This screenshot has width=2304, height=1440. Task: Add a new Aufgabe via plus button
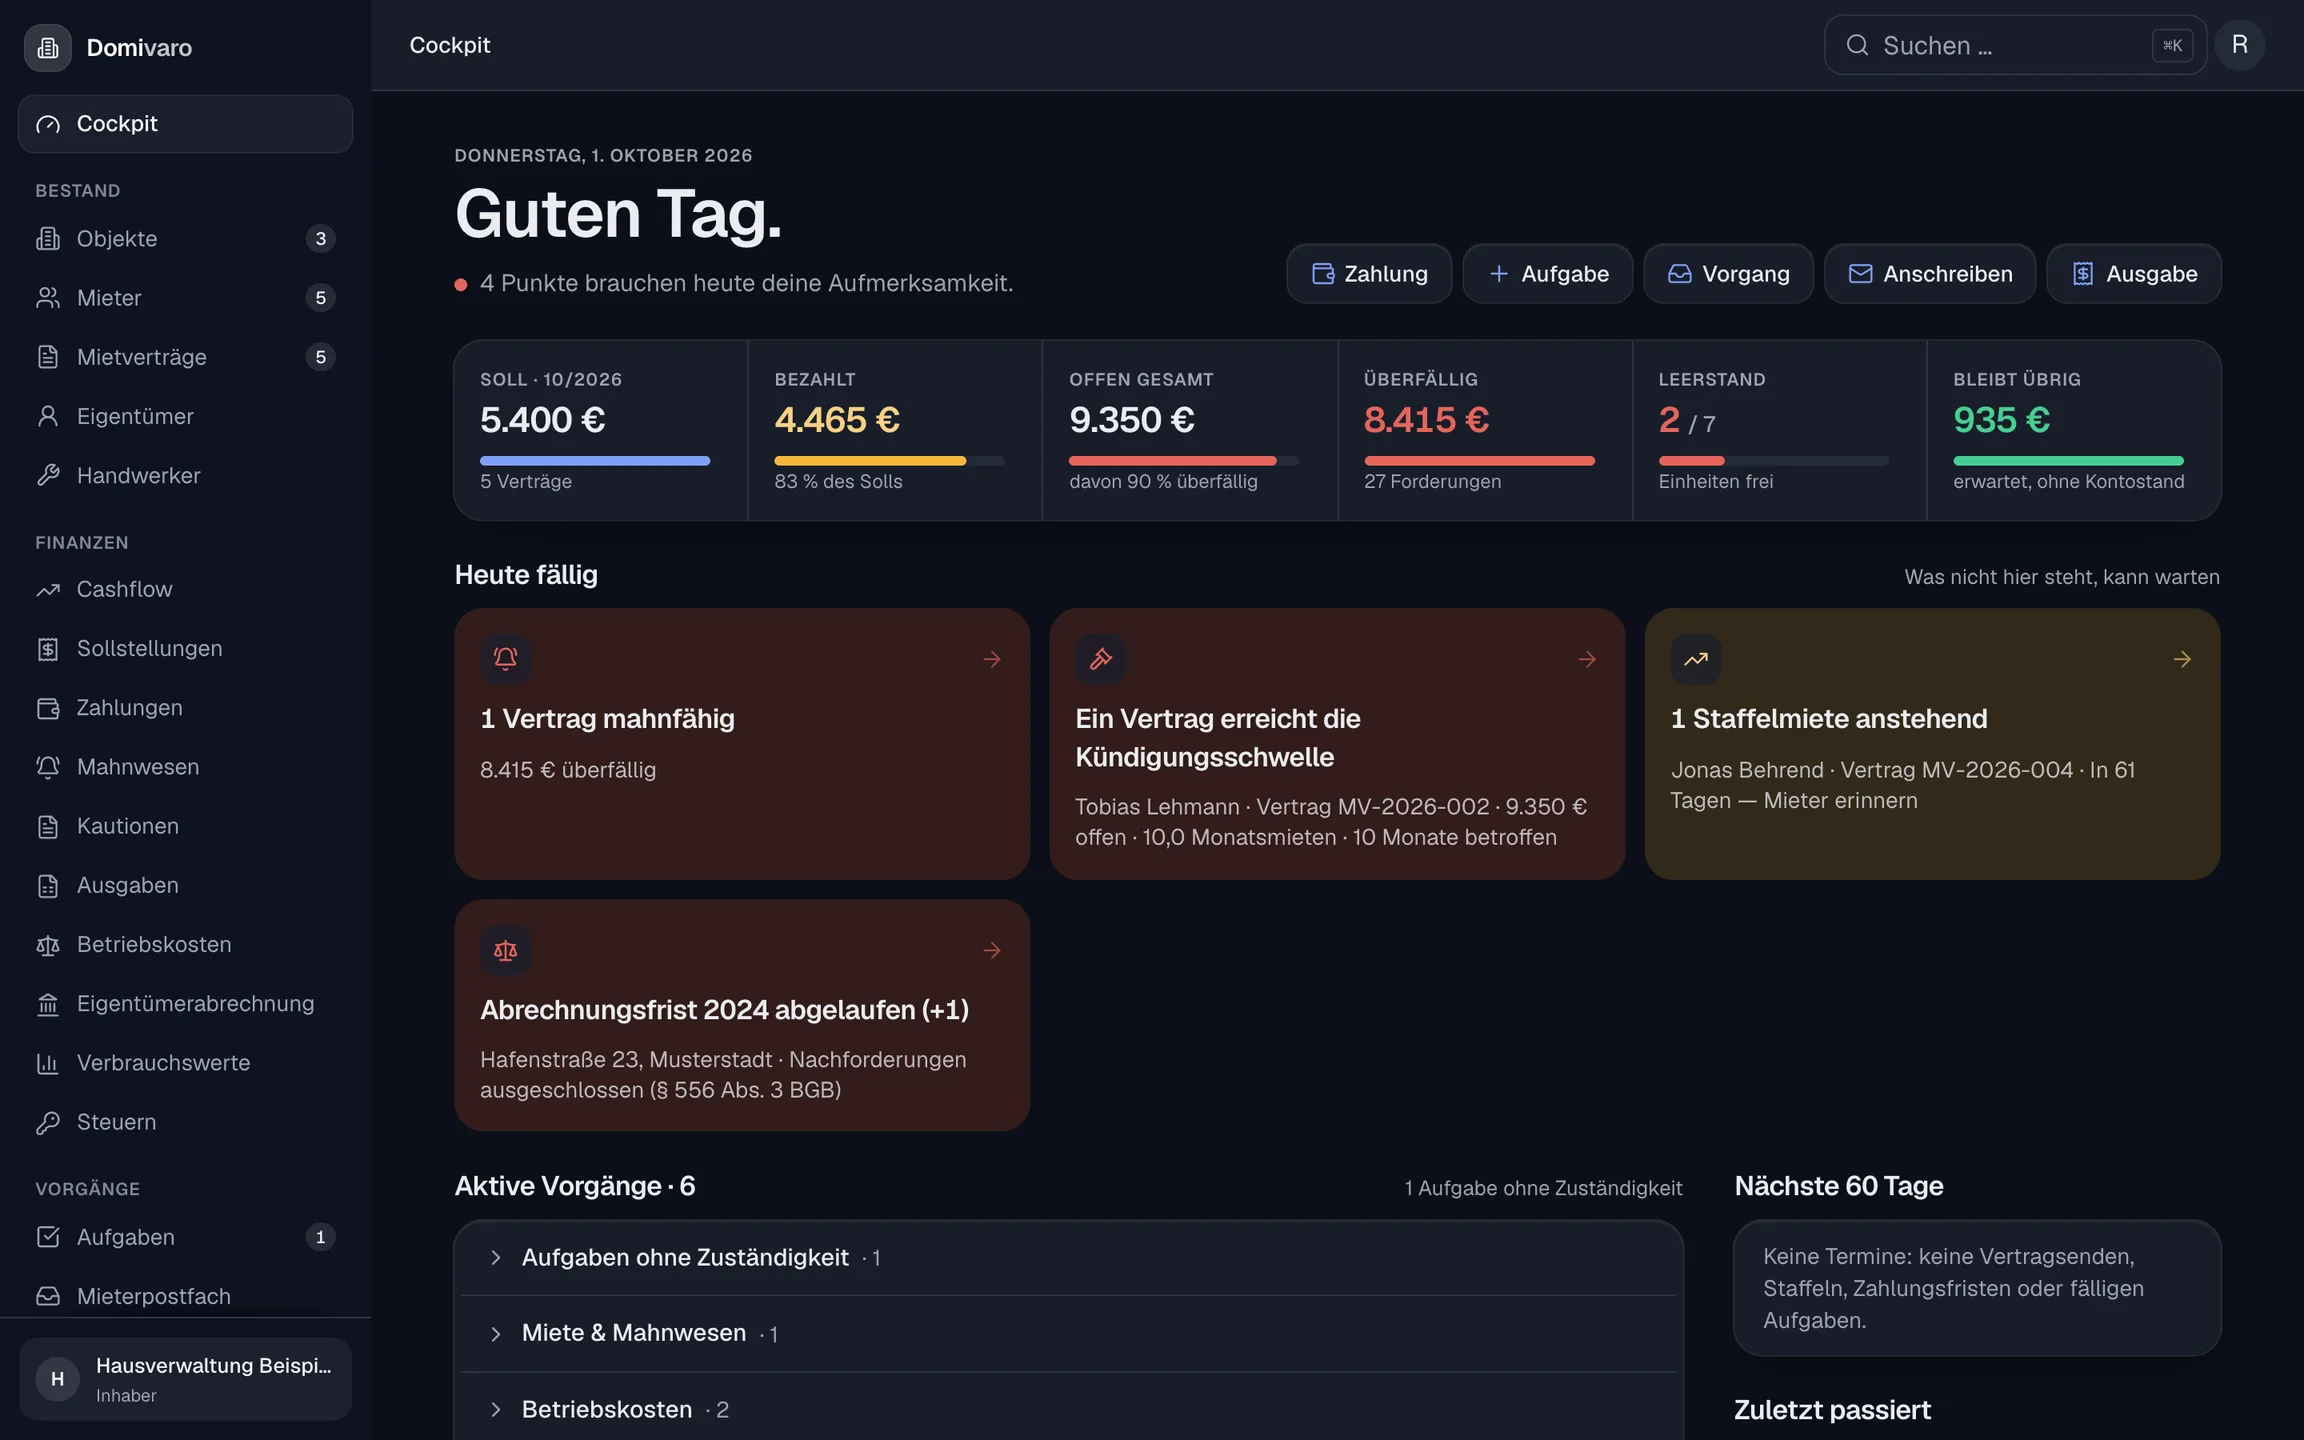1547,274
